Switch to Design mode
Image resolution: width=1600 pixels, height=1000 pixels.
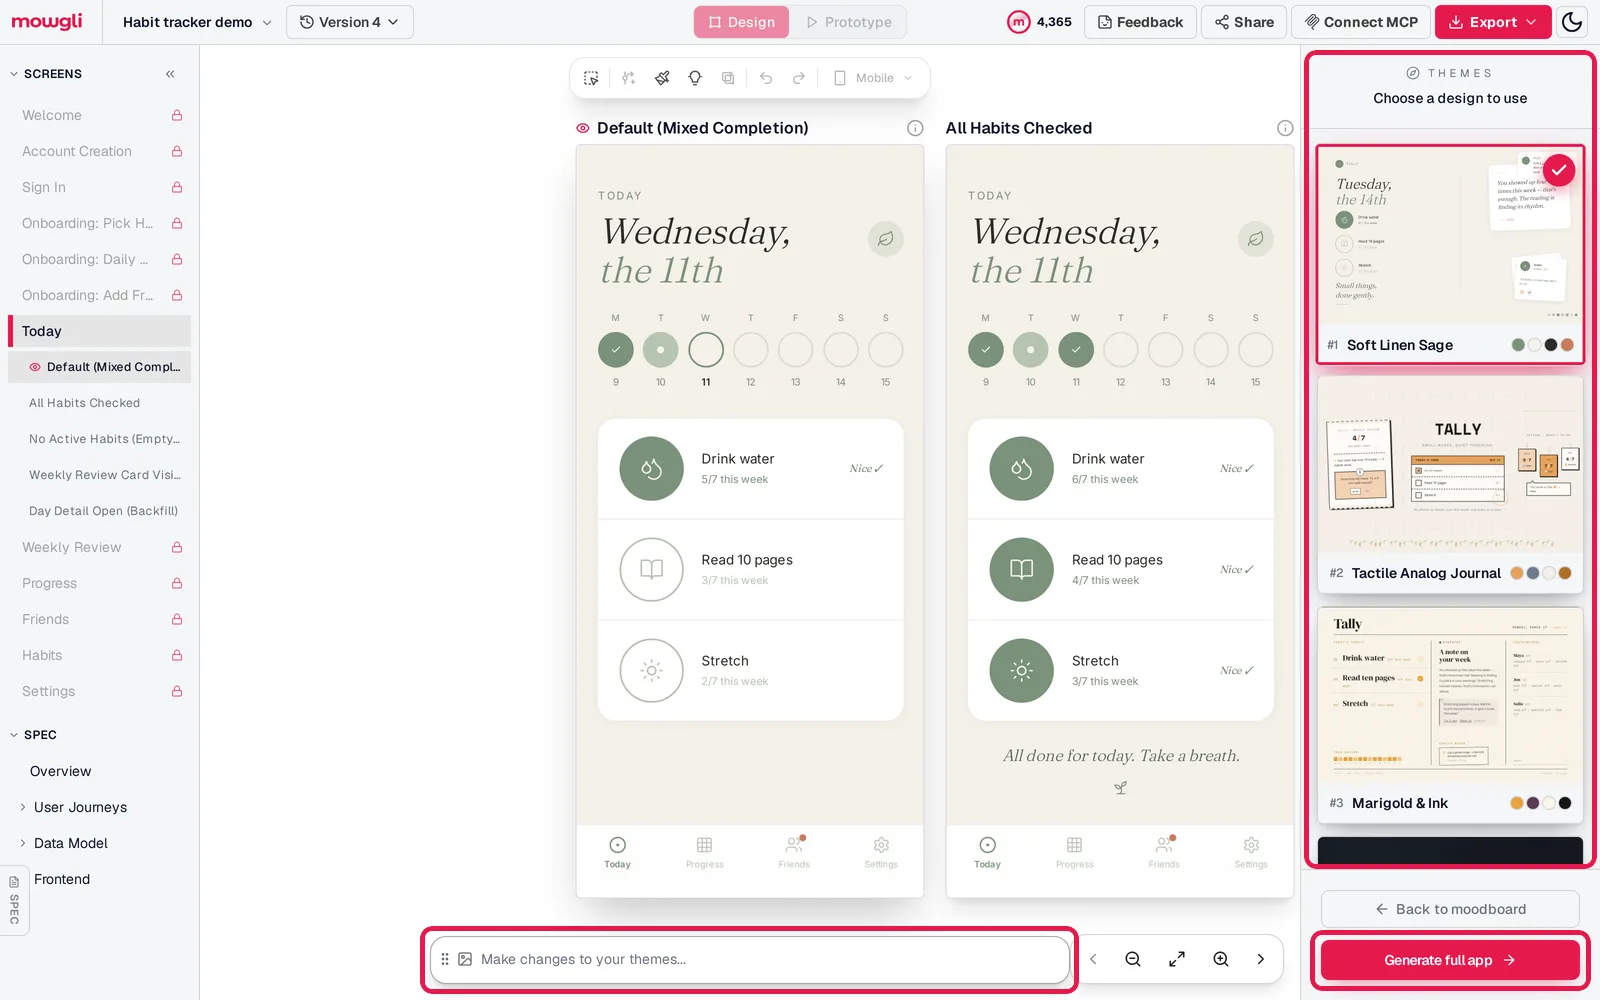(742, 22)
